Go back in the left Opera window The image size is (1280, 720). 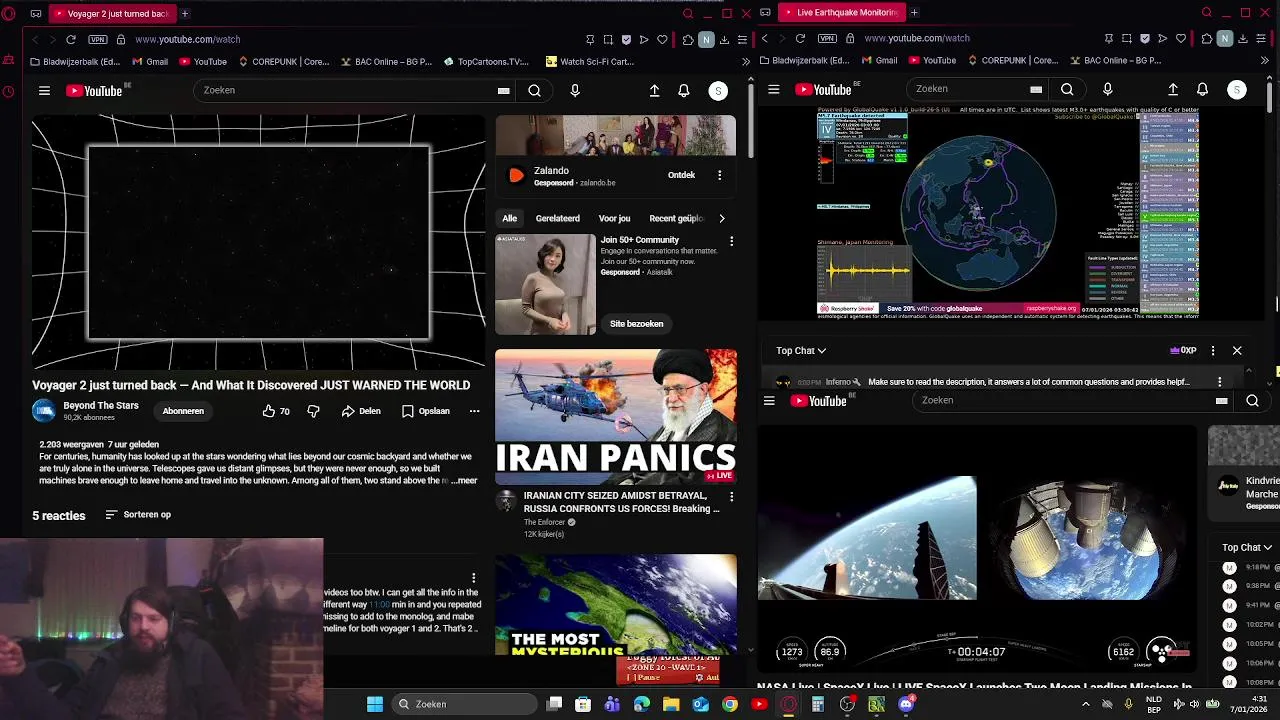35,39
